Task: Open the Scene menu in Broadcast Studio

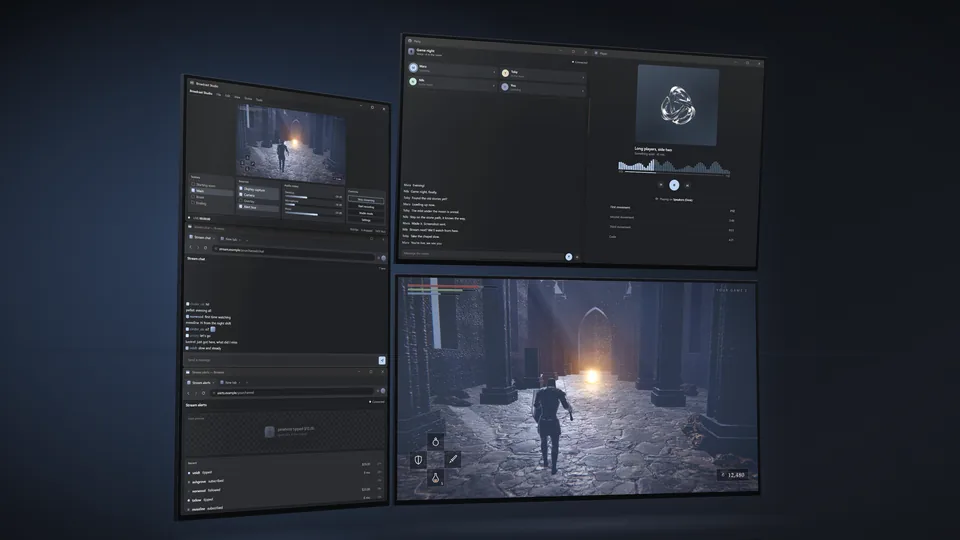Action: coord(248,99)
